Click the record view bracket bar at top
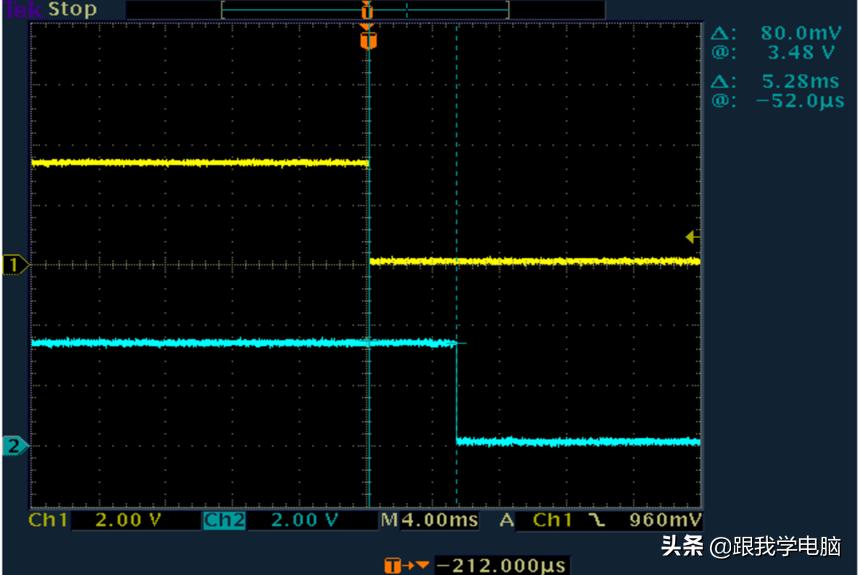The width and height of the screenshot is (859, 575). pos(365,10)
